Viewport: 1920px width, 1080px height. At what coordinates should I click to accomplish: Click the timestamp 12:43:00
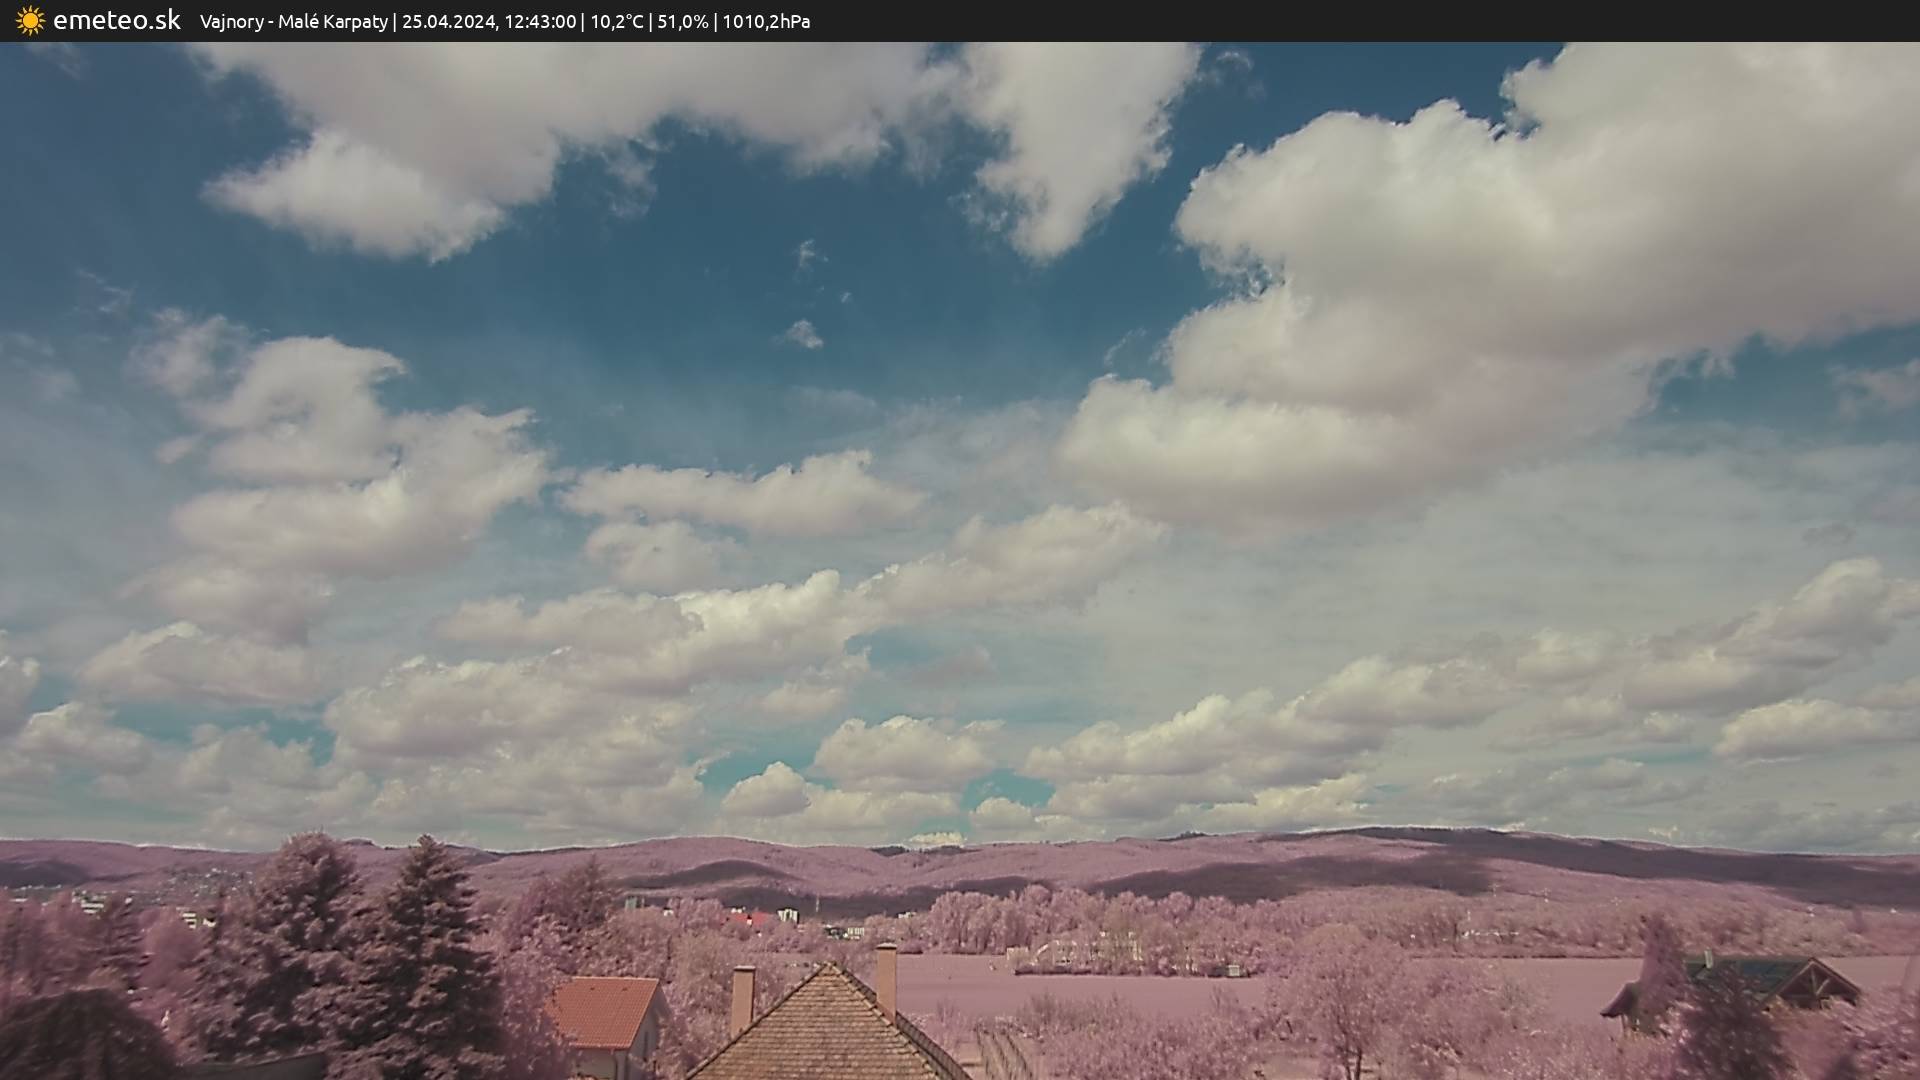click(540, 22)
